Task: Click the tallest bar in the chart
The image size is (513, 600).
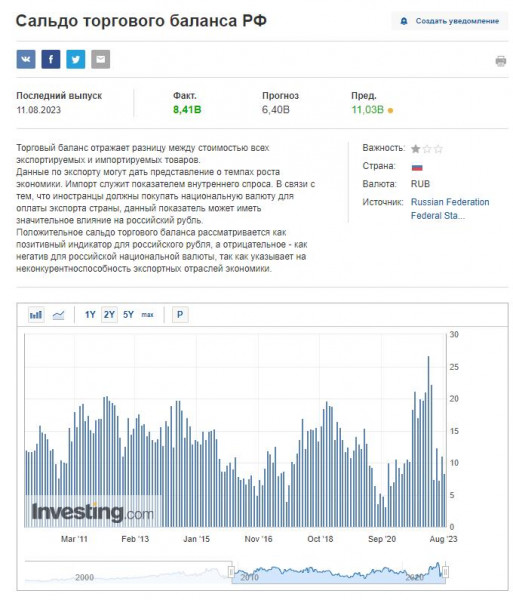Action: click(428, 442)
